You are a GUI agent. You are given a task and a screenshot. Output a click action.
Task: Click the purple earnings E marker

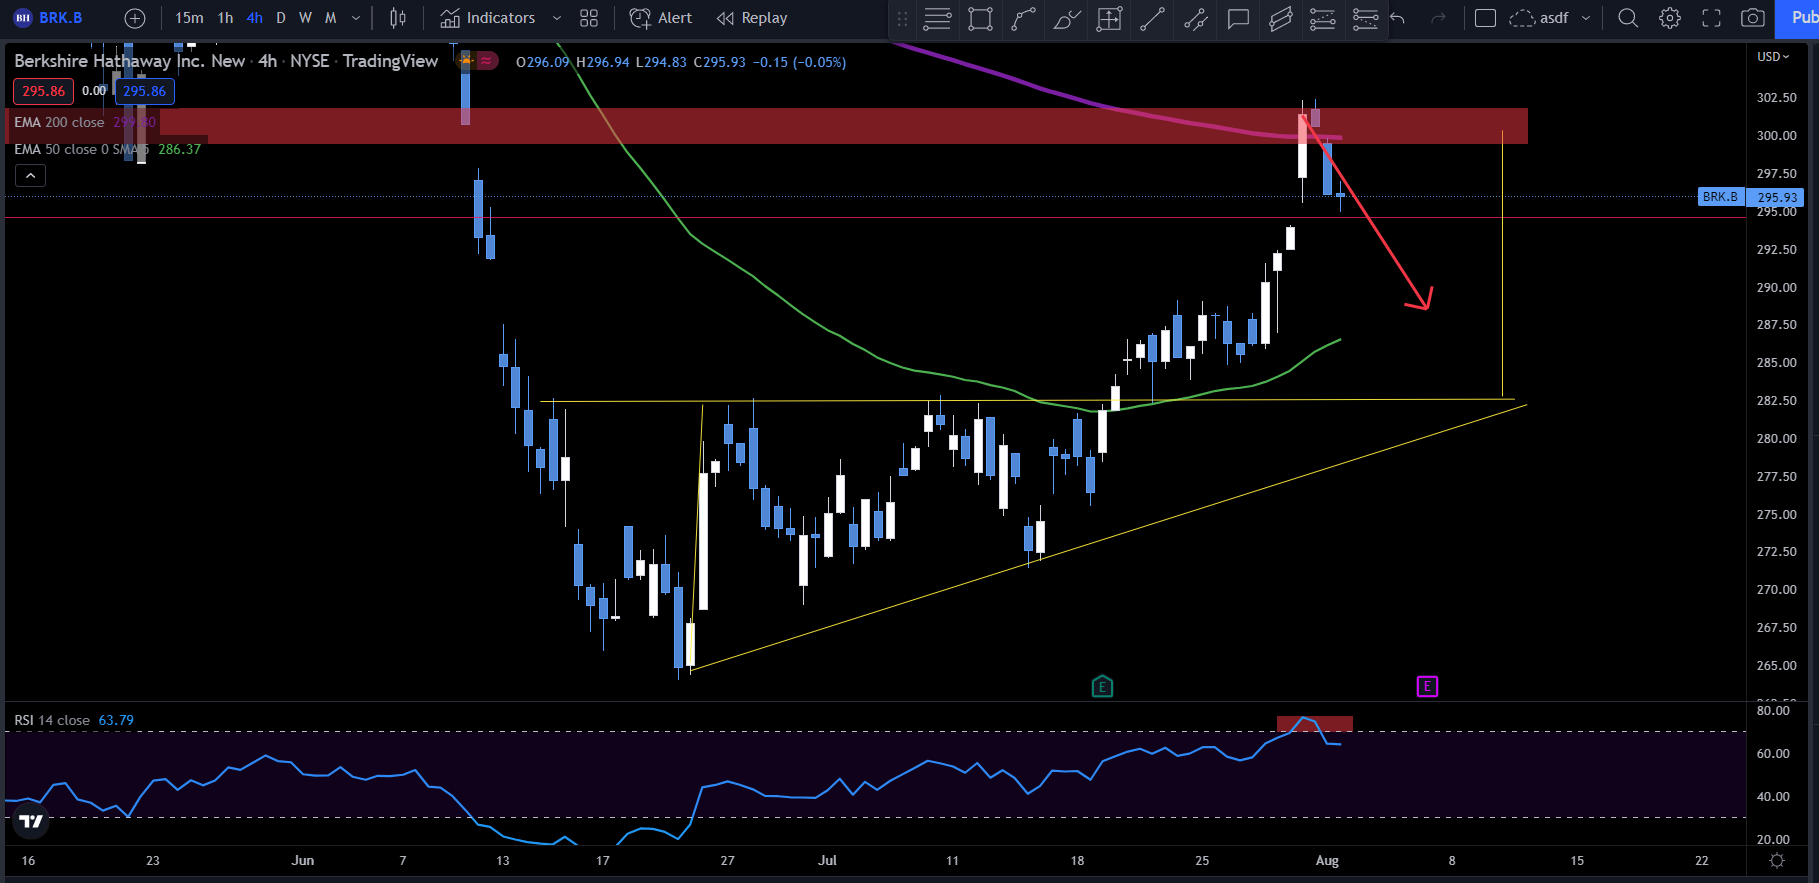click(x=1427, y=687)
